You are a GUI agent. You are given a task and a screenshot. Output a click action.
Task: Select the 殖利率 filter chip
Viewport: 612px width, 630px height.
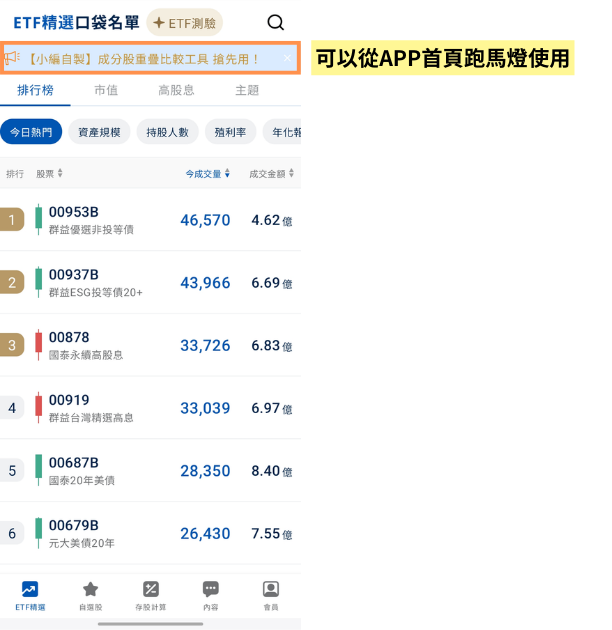230,132
